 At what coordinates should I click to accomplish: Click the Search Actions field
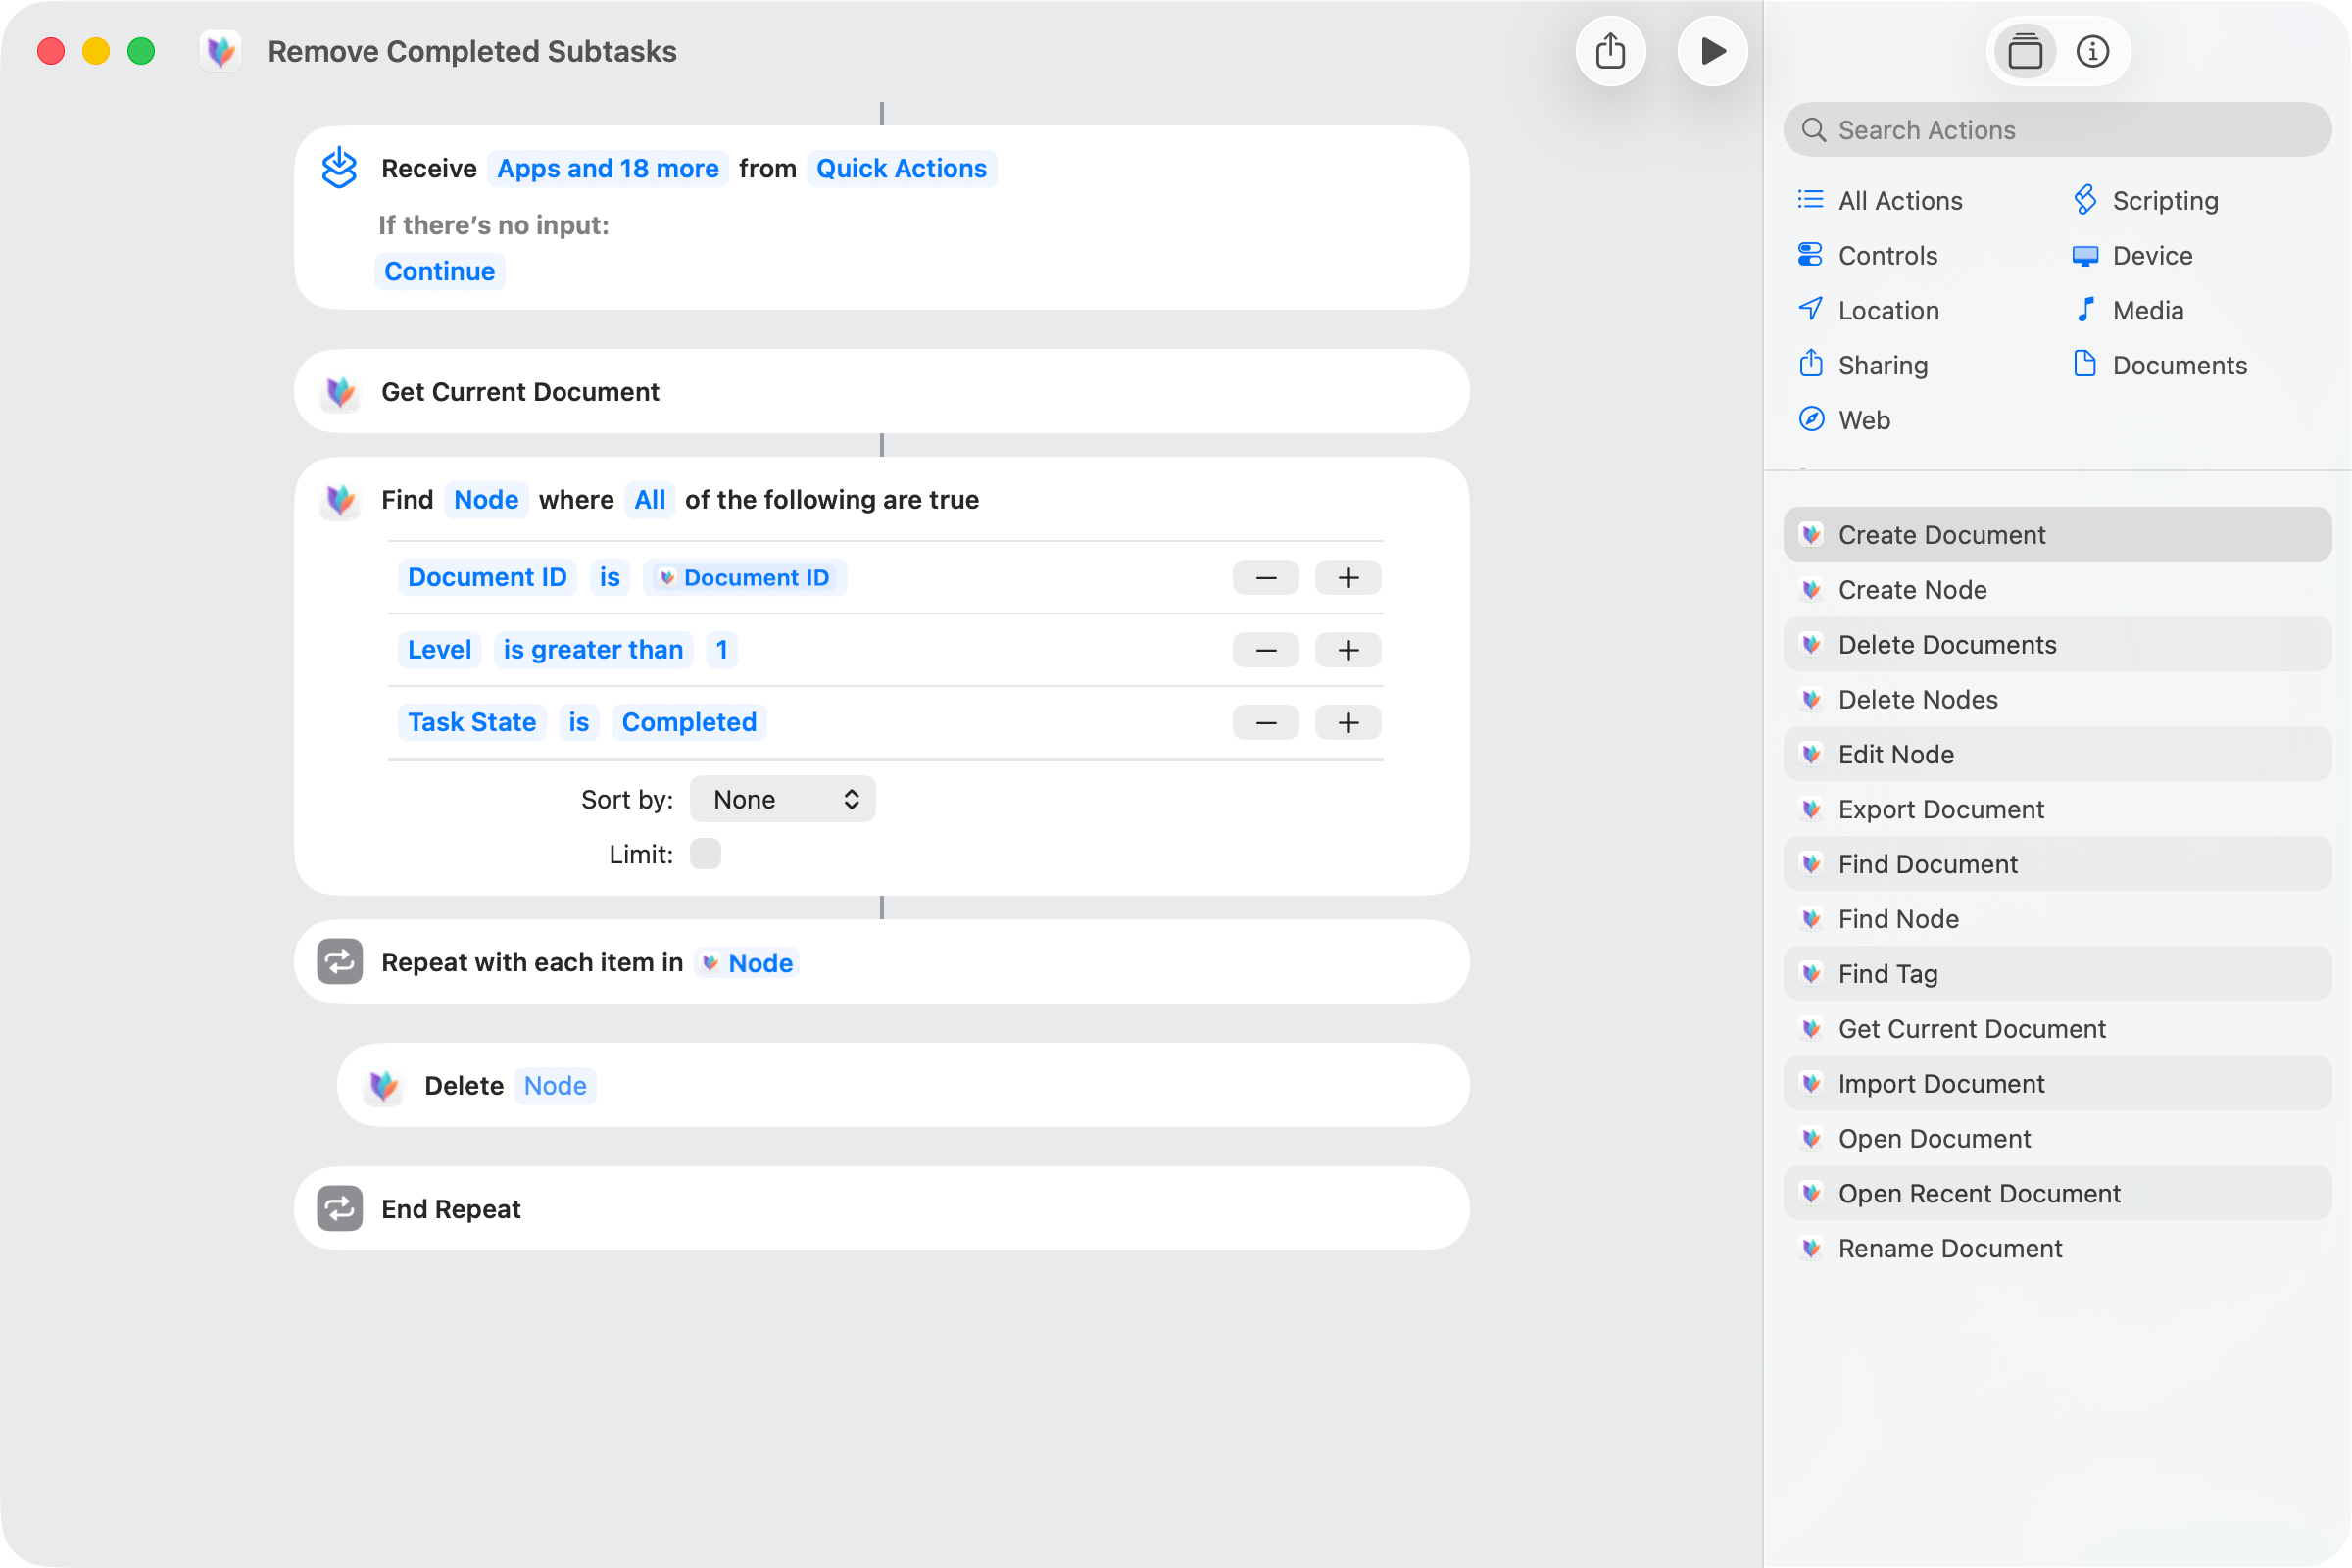pos(2057,130)
